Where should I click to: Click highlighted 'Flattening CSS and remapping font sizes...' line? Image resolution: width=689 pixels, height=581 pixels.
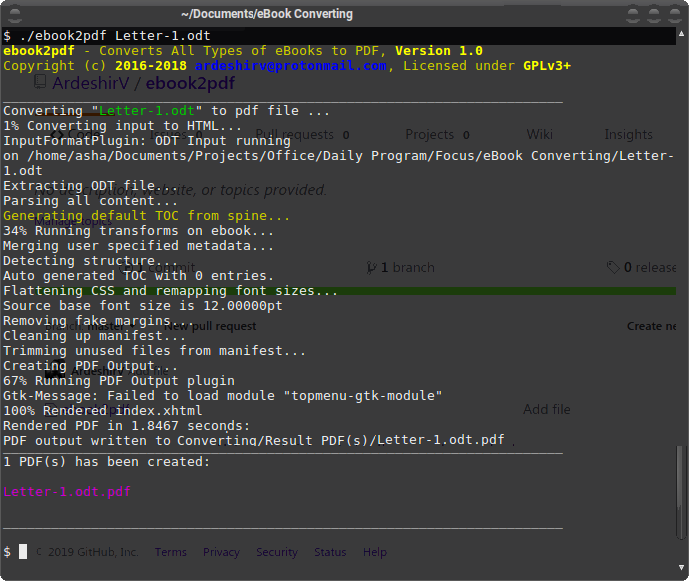(170, 291)
